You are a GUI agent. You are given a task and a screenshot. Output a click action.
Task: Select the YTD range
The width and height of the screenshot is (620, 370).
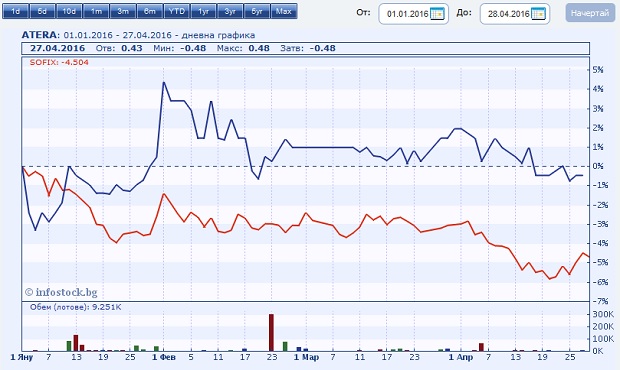click(177, 11)
